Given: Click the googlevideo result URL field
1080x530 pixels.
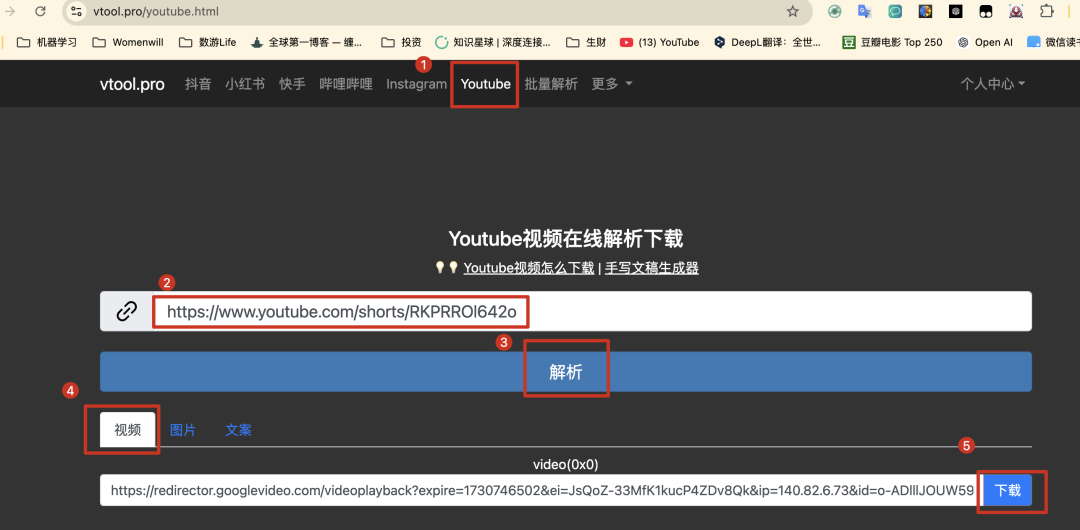Looking at the screenshot, I should [542, 490].
